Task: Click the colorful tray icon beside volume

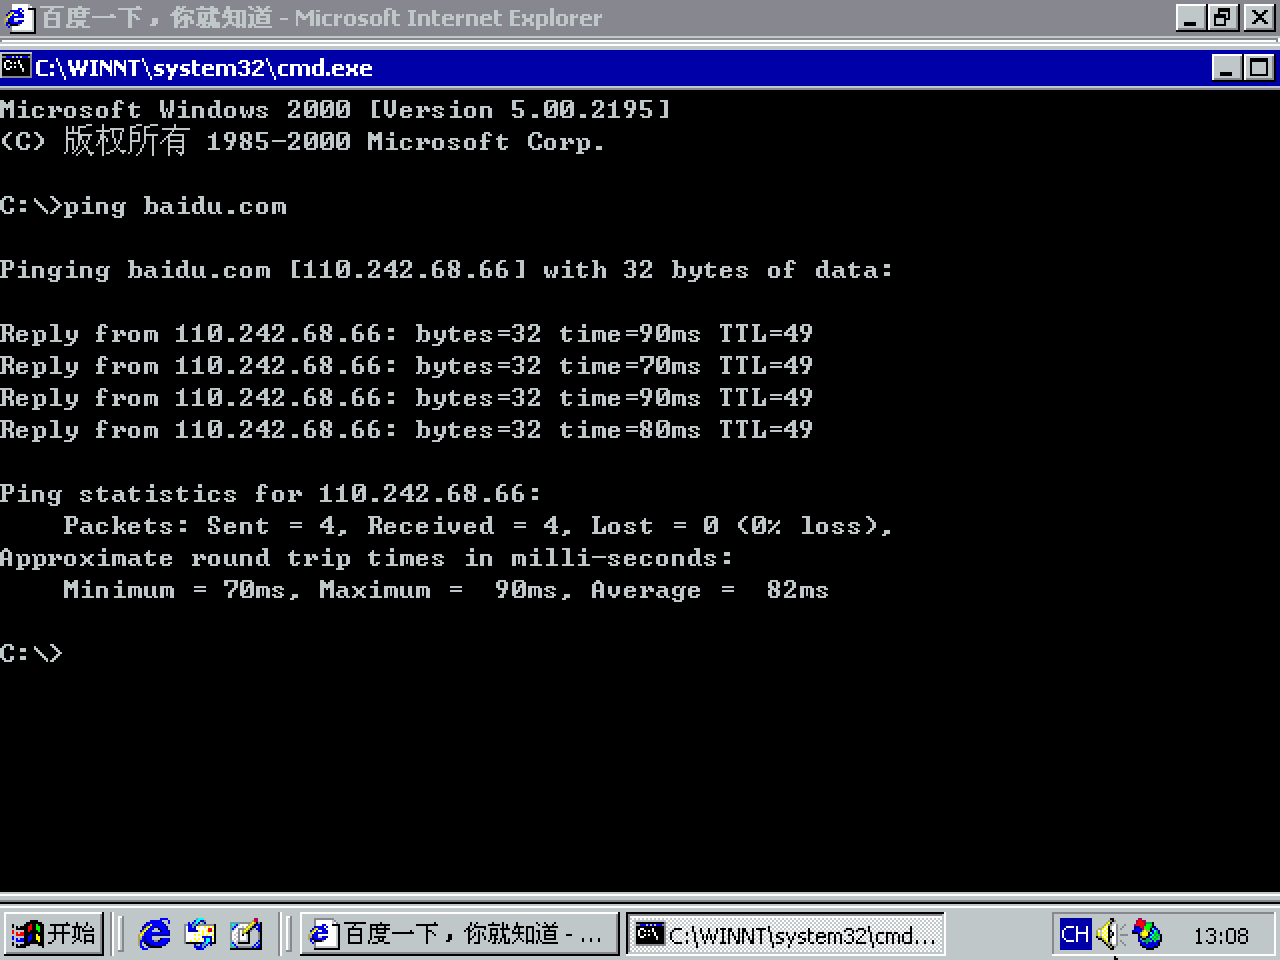Action: pos(1147,934)
